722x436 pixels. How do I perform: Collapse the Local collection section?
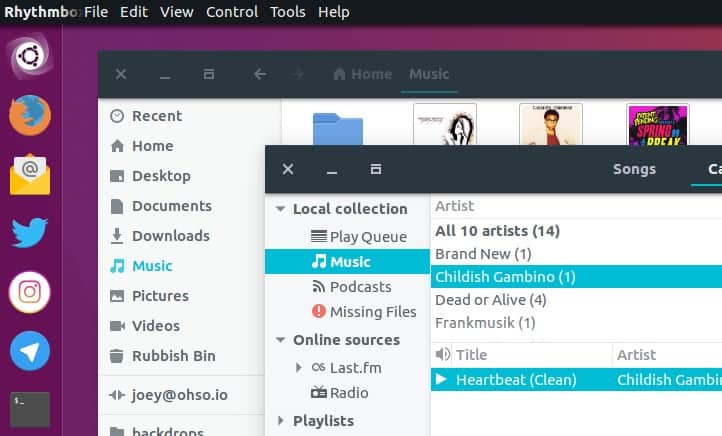279,209
